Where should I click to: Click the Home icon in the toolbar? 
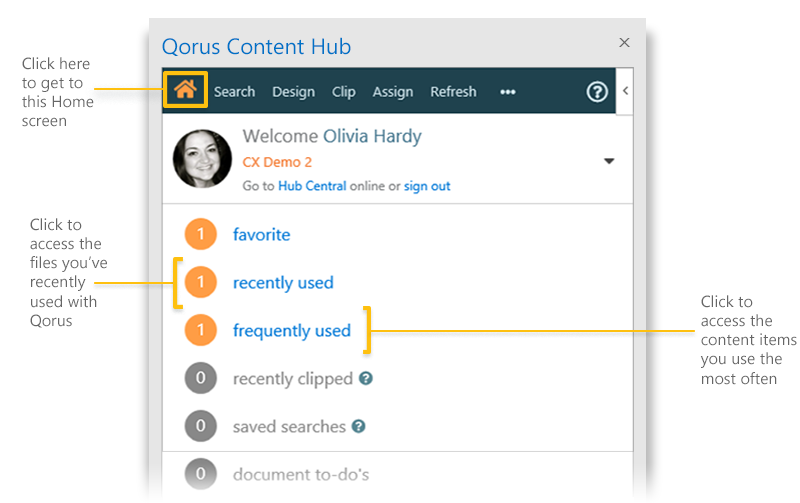click(x=185, y=90)
